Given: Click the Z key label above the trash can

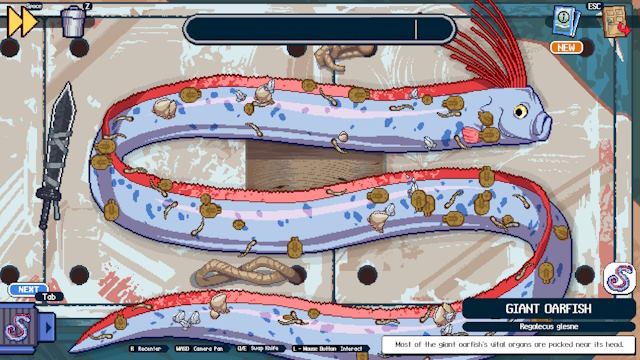Looking at the screenshot, I should click(x=87, y=6).
